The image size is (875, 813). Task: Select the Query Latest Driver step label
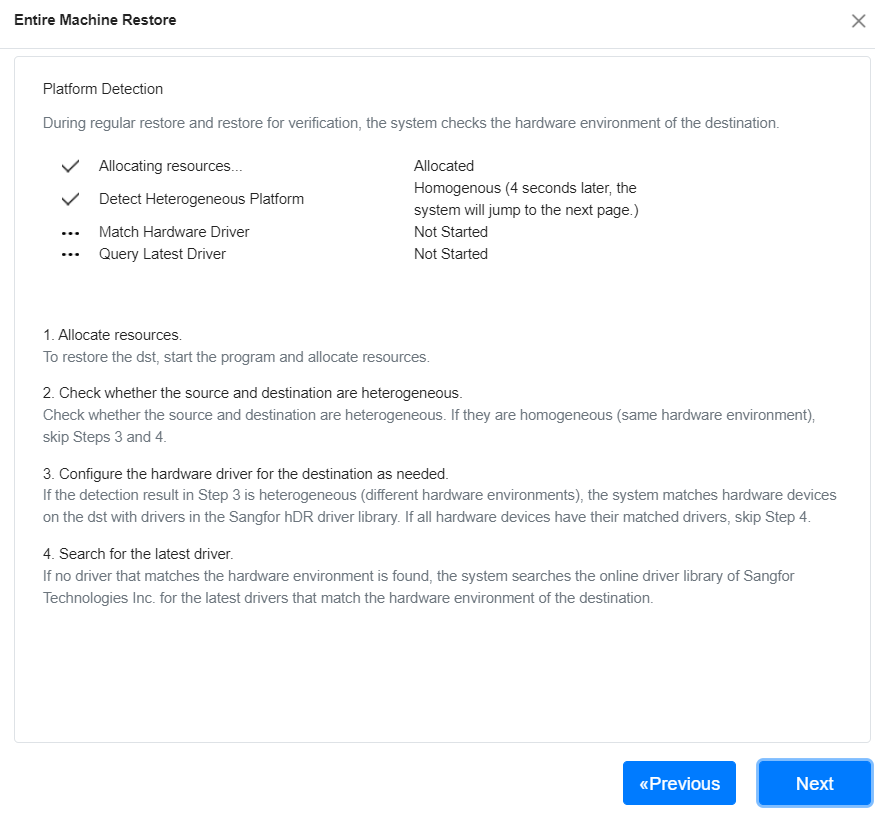pos(162,254)
